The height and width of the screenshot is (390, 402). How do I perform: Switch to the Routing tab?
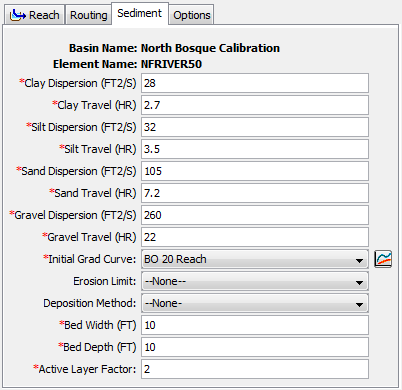(89, 15)
